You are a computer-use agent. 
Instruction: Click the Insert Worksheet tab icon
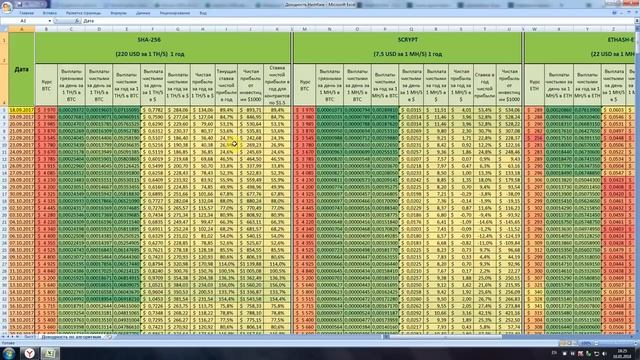(109, 337)
